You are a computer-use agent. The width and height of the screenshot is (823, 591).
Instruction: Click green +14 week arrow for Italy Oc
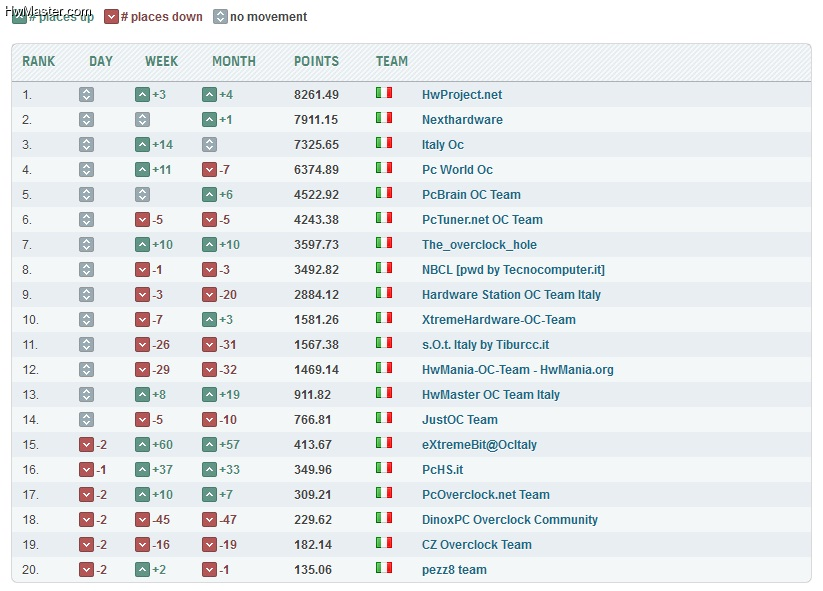click(x=142, y=144)
